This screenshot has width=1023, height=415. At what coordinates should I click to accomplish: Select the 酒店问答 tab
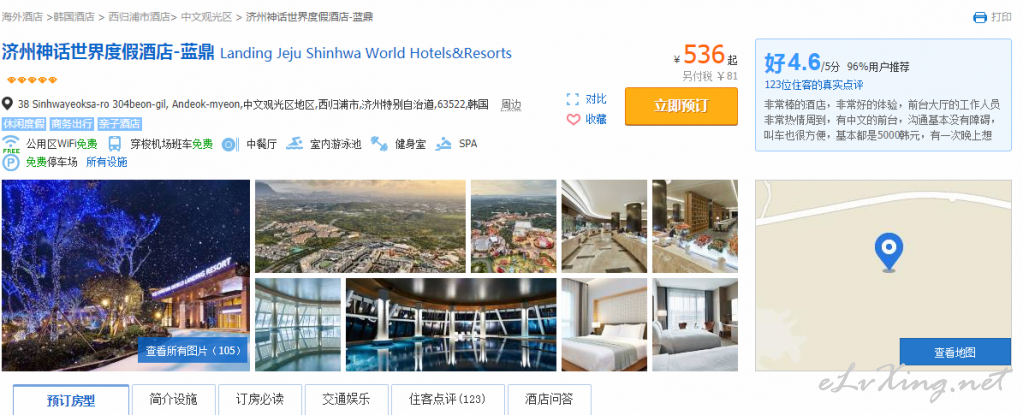click(x=549, y=399)
